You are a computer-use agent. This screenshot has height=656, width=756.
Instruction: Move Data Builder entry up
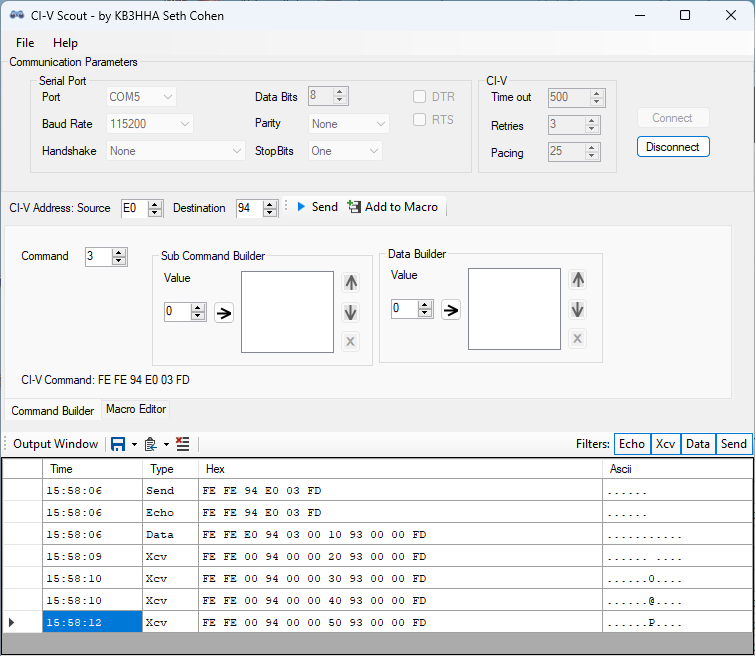coord(578,280)
